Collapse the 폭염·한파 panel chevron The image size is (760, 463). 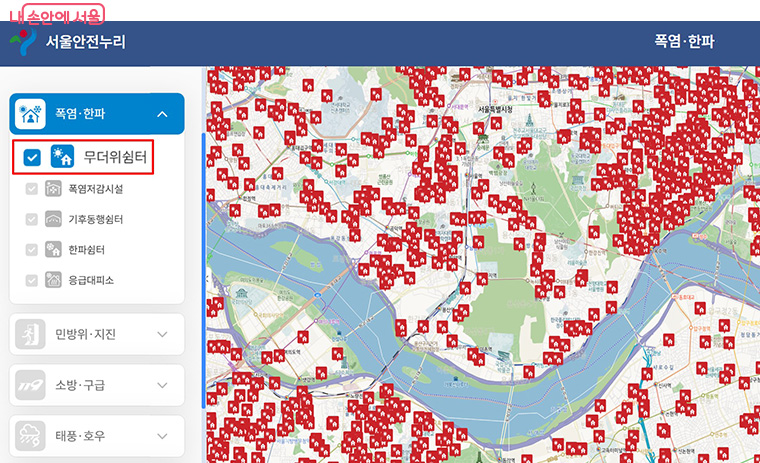[162, 114]
